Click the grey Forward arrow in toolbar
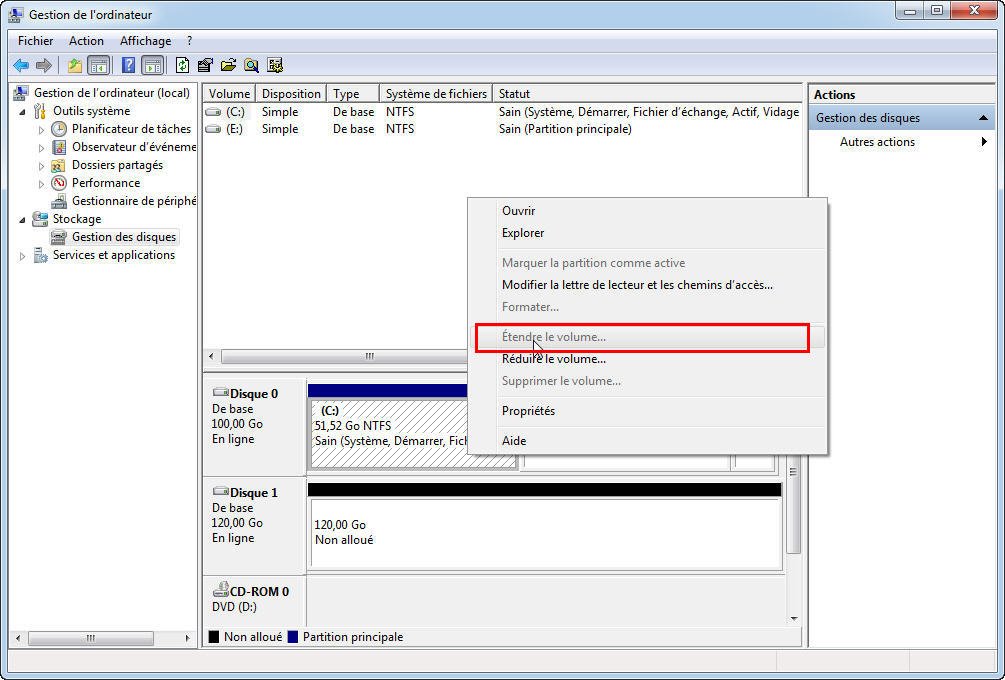The height and width of the screenshot is (680, 1005). 44,65
